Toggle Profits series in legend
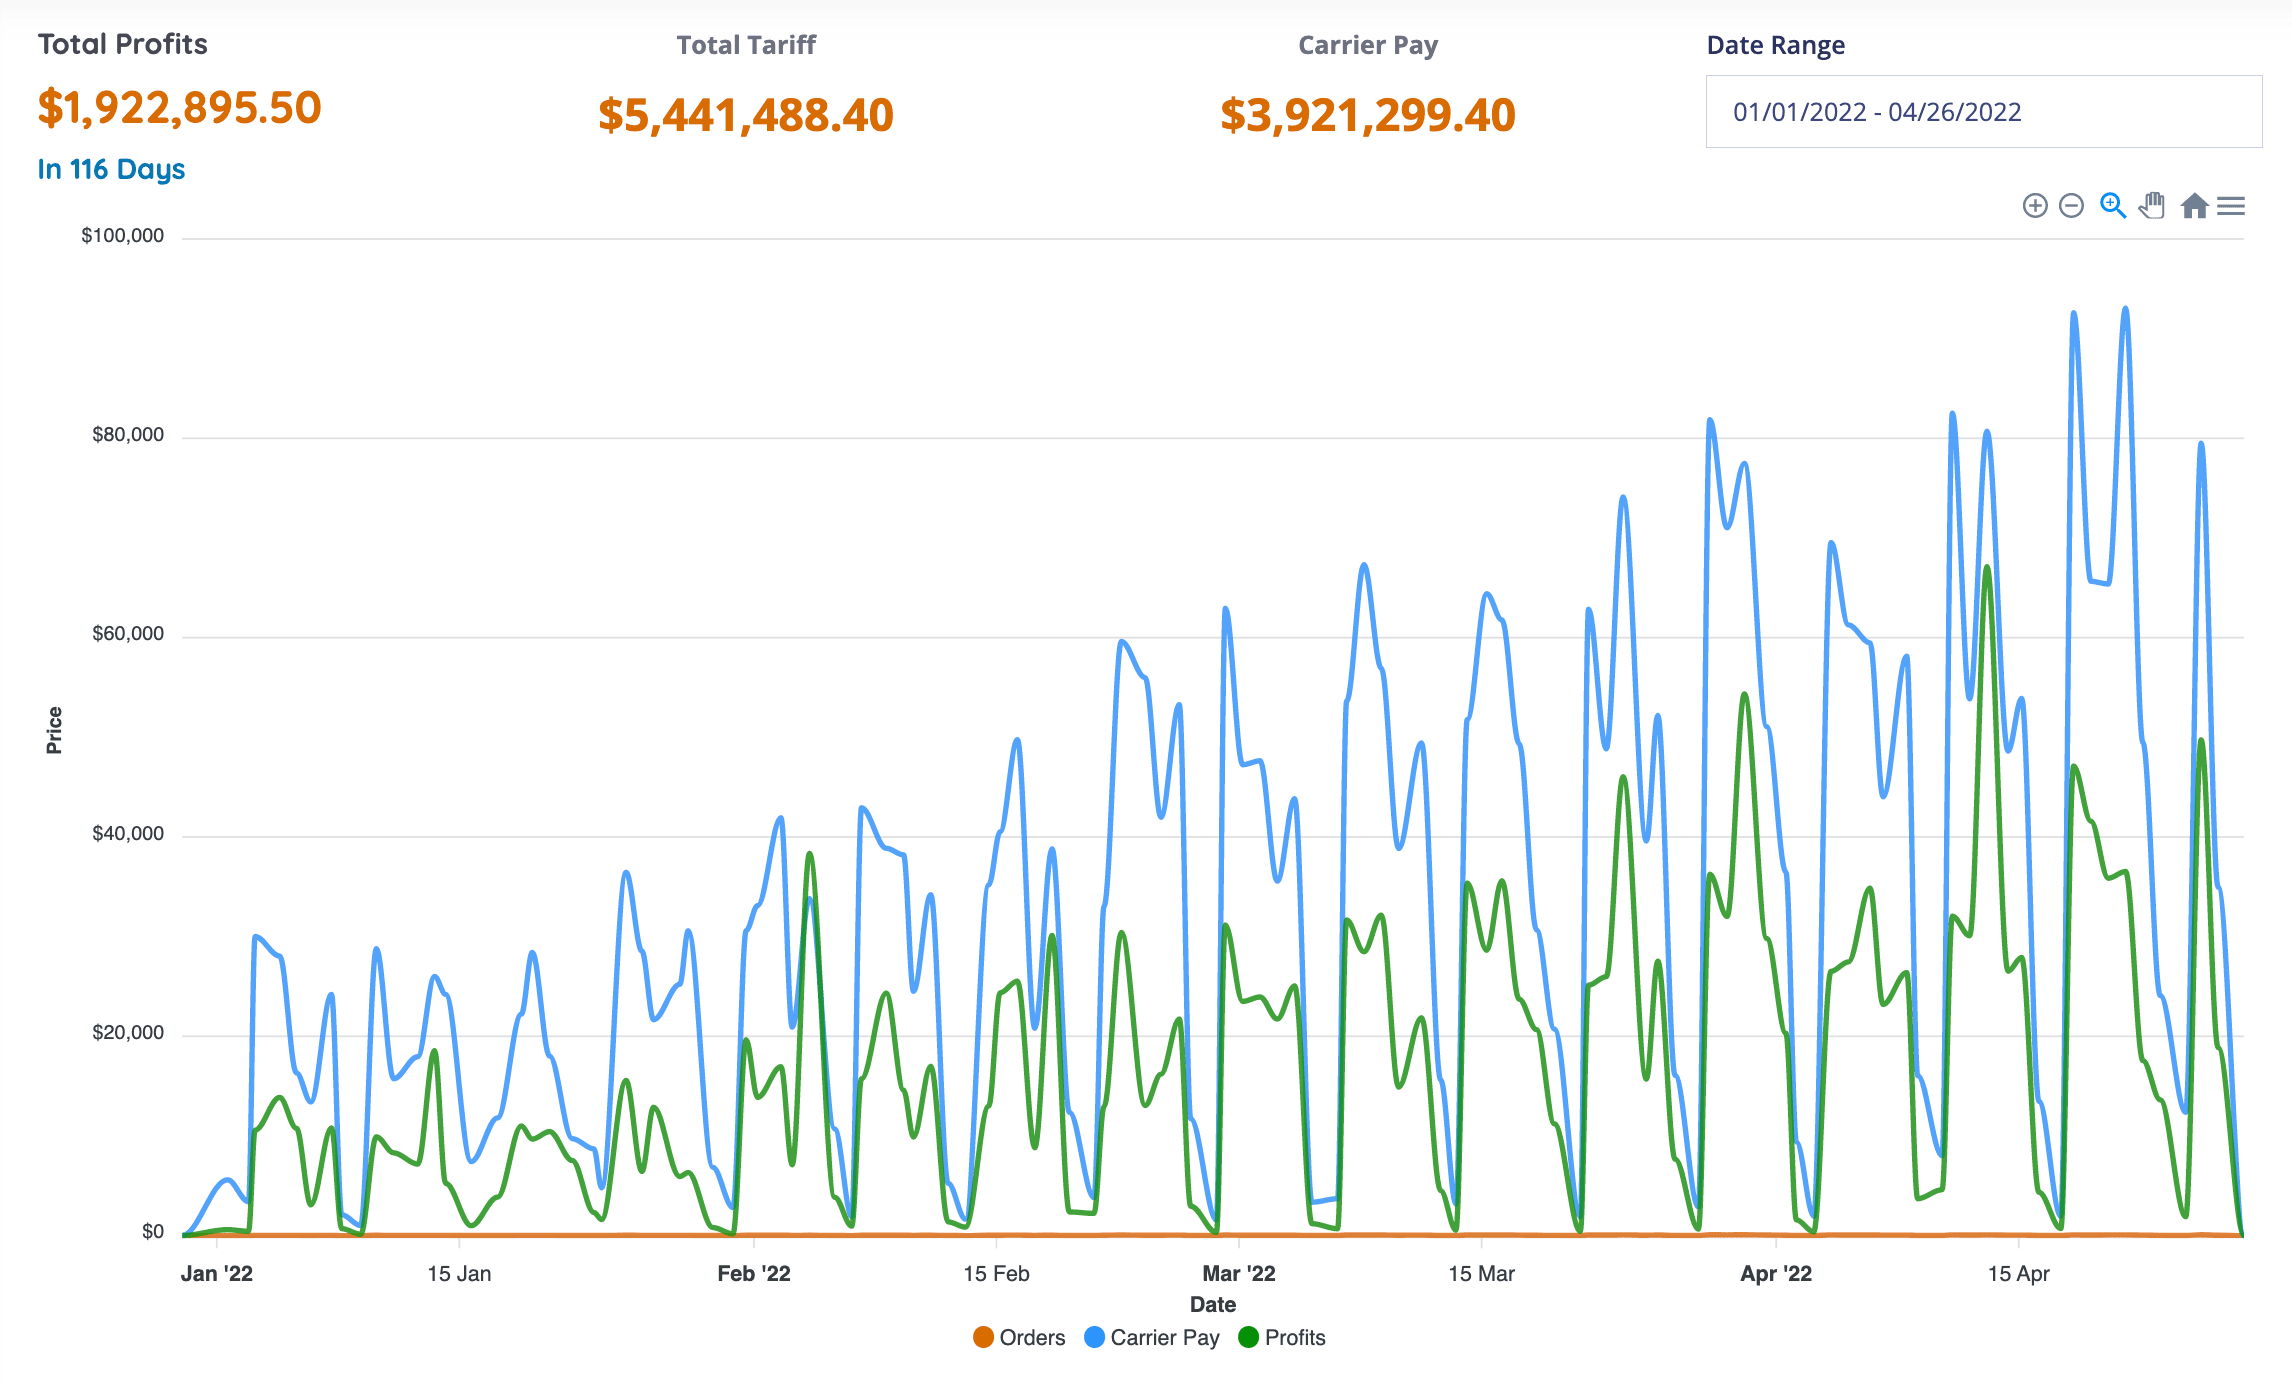This screenshot has height=1388, width=2292. [x=1294, y=1338]
